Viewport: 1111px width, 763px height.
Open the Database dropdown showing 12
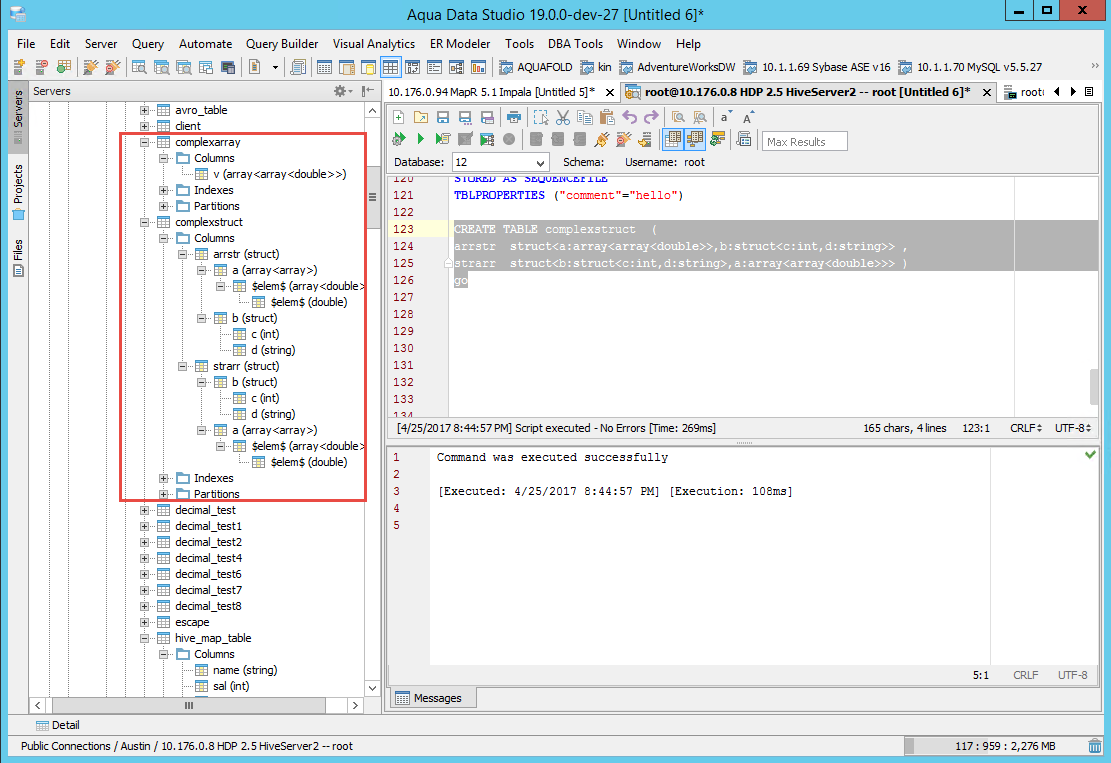click(x=500, y=162)
